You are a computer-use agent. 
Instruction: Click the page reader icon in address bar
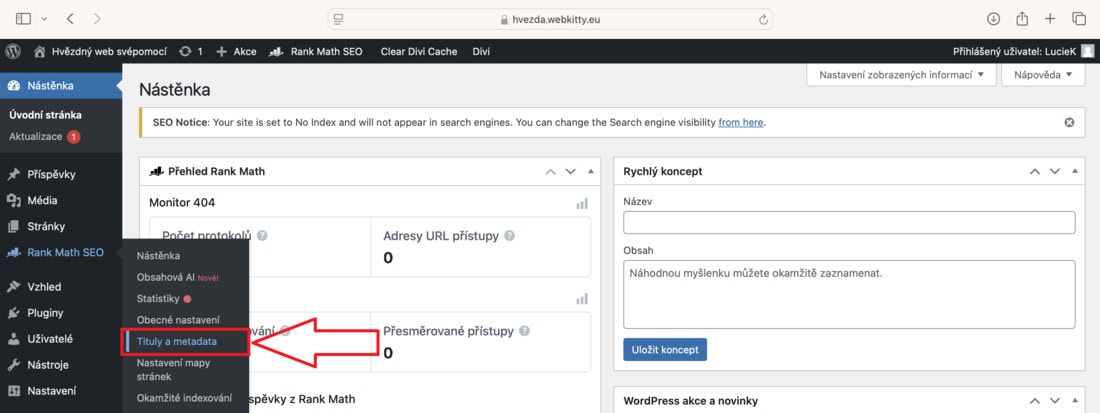point(339,19)
